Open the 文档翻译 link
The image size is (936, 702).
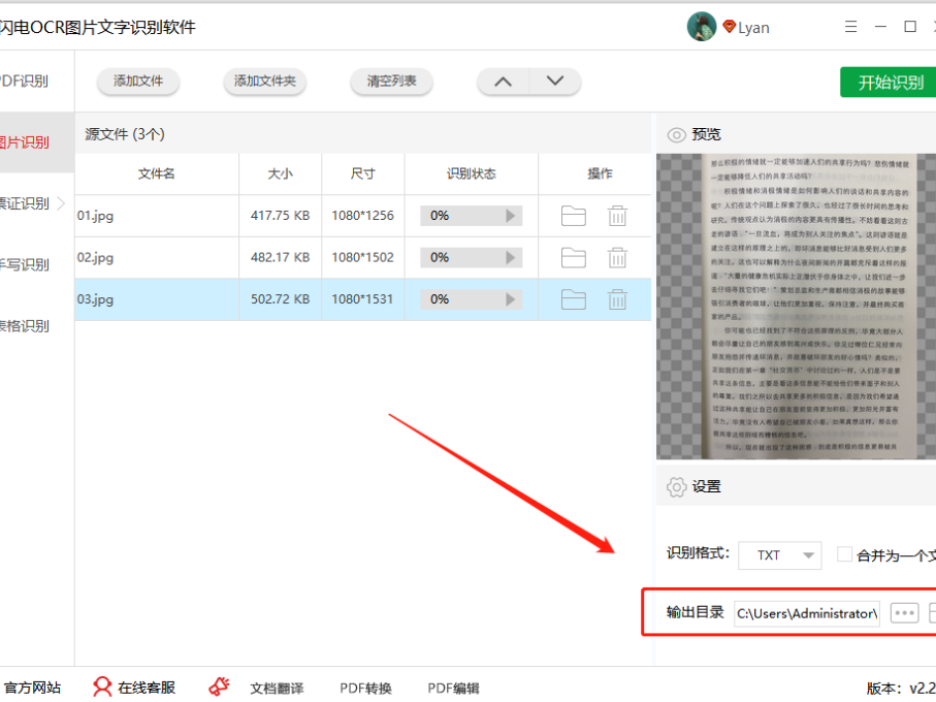click(276, 688)
